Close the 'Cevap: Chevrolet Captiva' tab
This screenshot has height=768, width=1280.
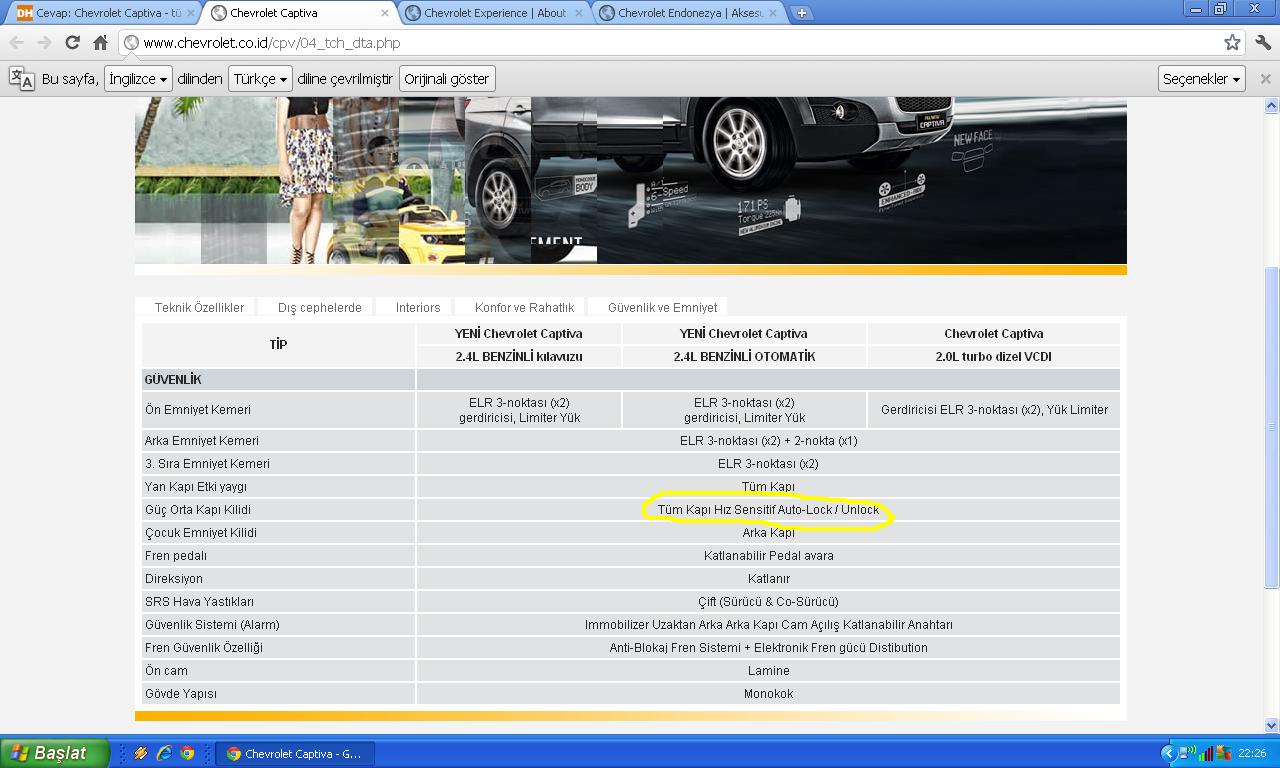pos(191,13)
